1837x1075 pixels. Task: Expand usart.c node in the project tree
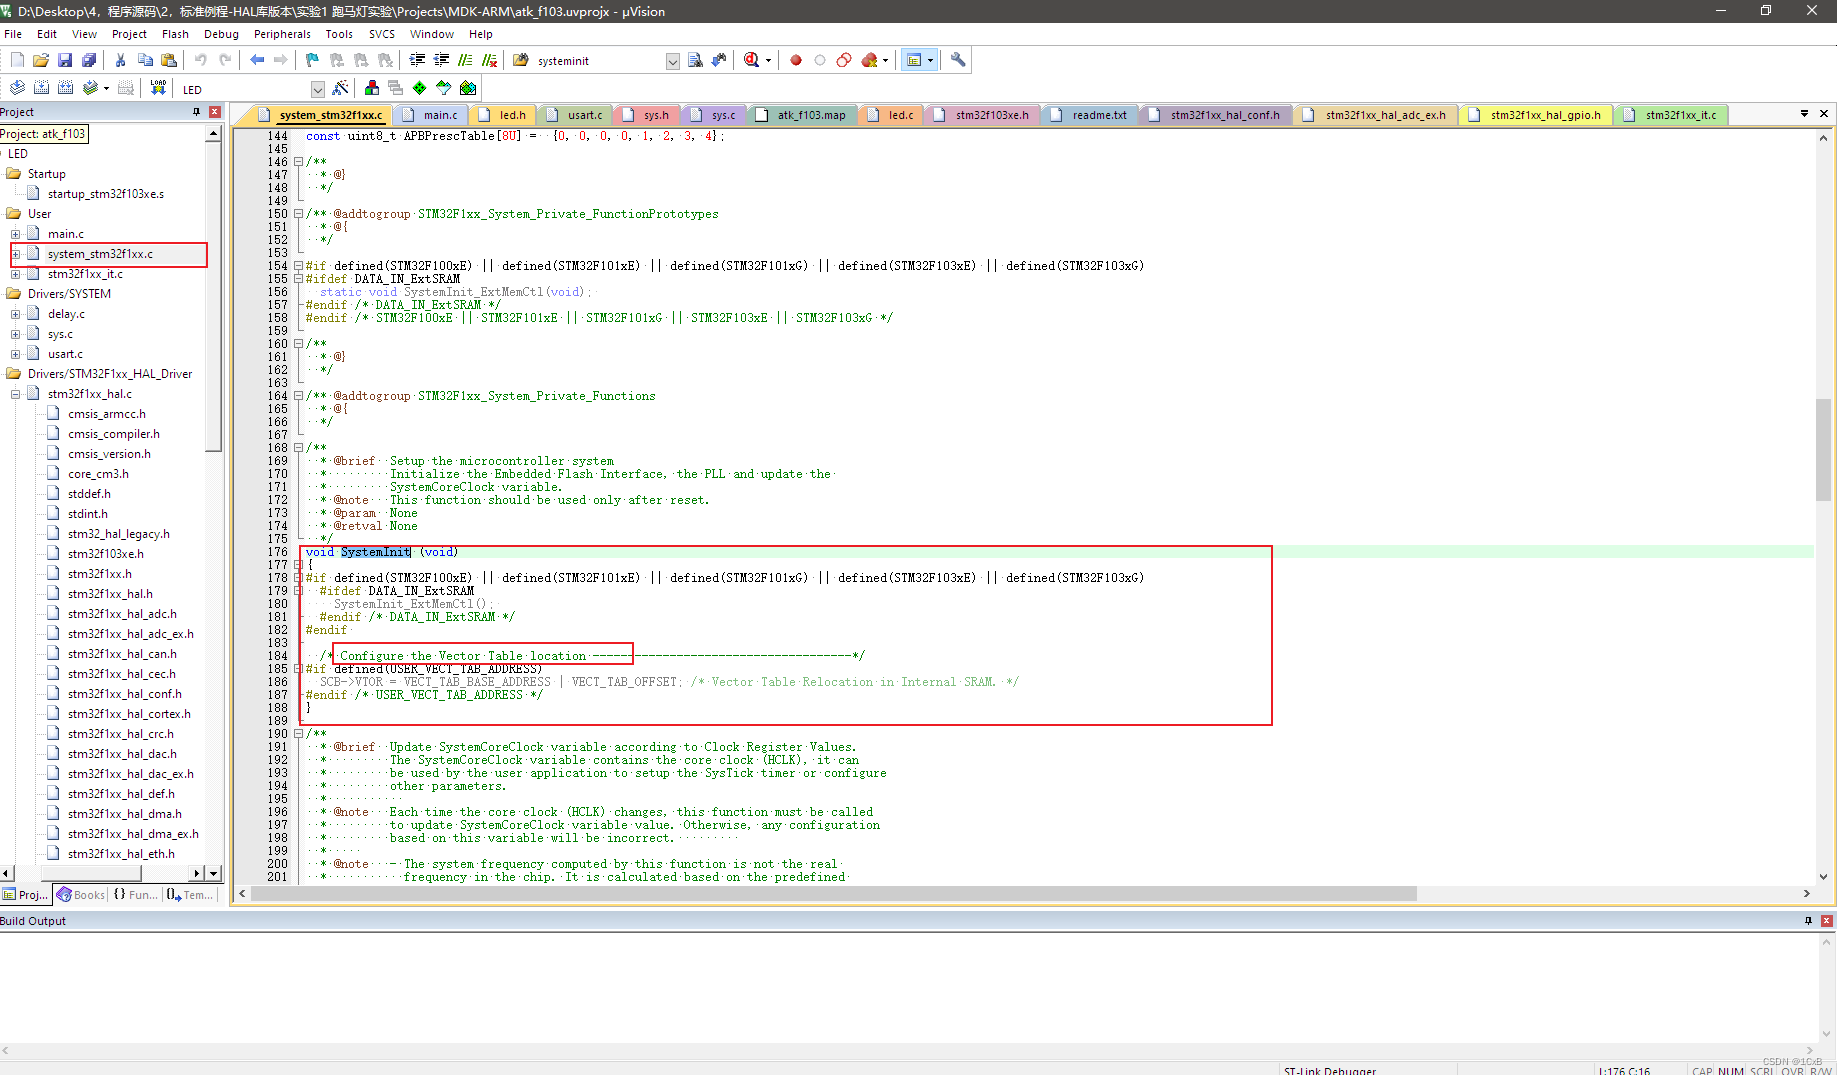click(x=16, y=354)
